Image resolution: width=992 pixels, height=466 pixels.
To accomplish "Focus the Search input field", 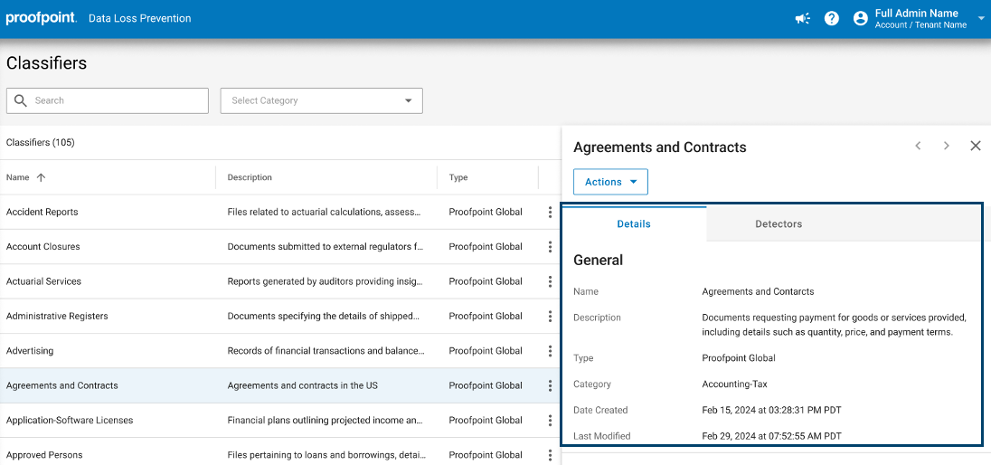I will (108, 101).
